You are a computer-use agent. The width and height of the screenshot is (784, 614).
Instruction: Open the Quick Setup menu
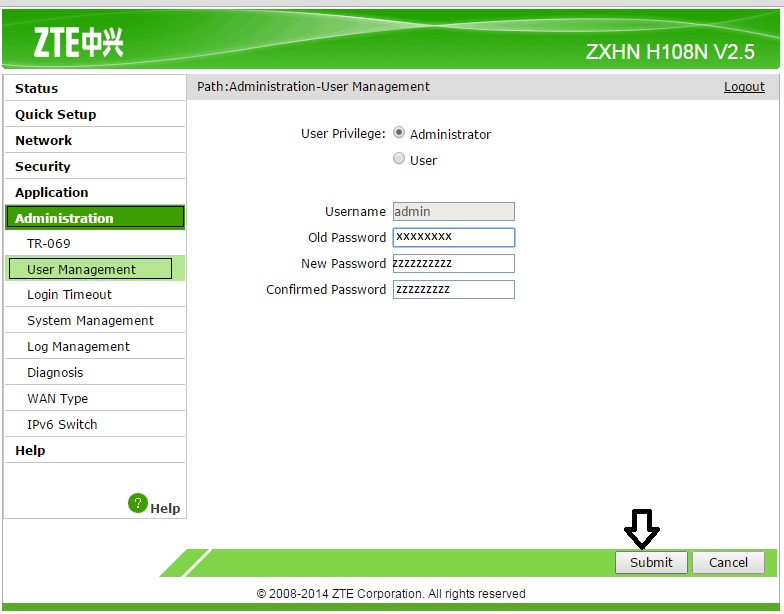pos(95,114)
